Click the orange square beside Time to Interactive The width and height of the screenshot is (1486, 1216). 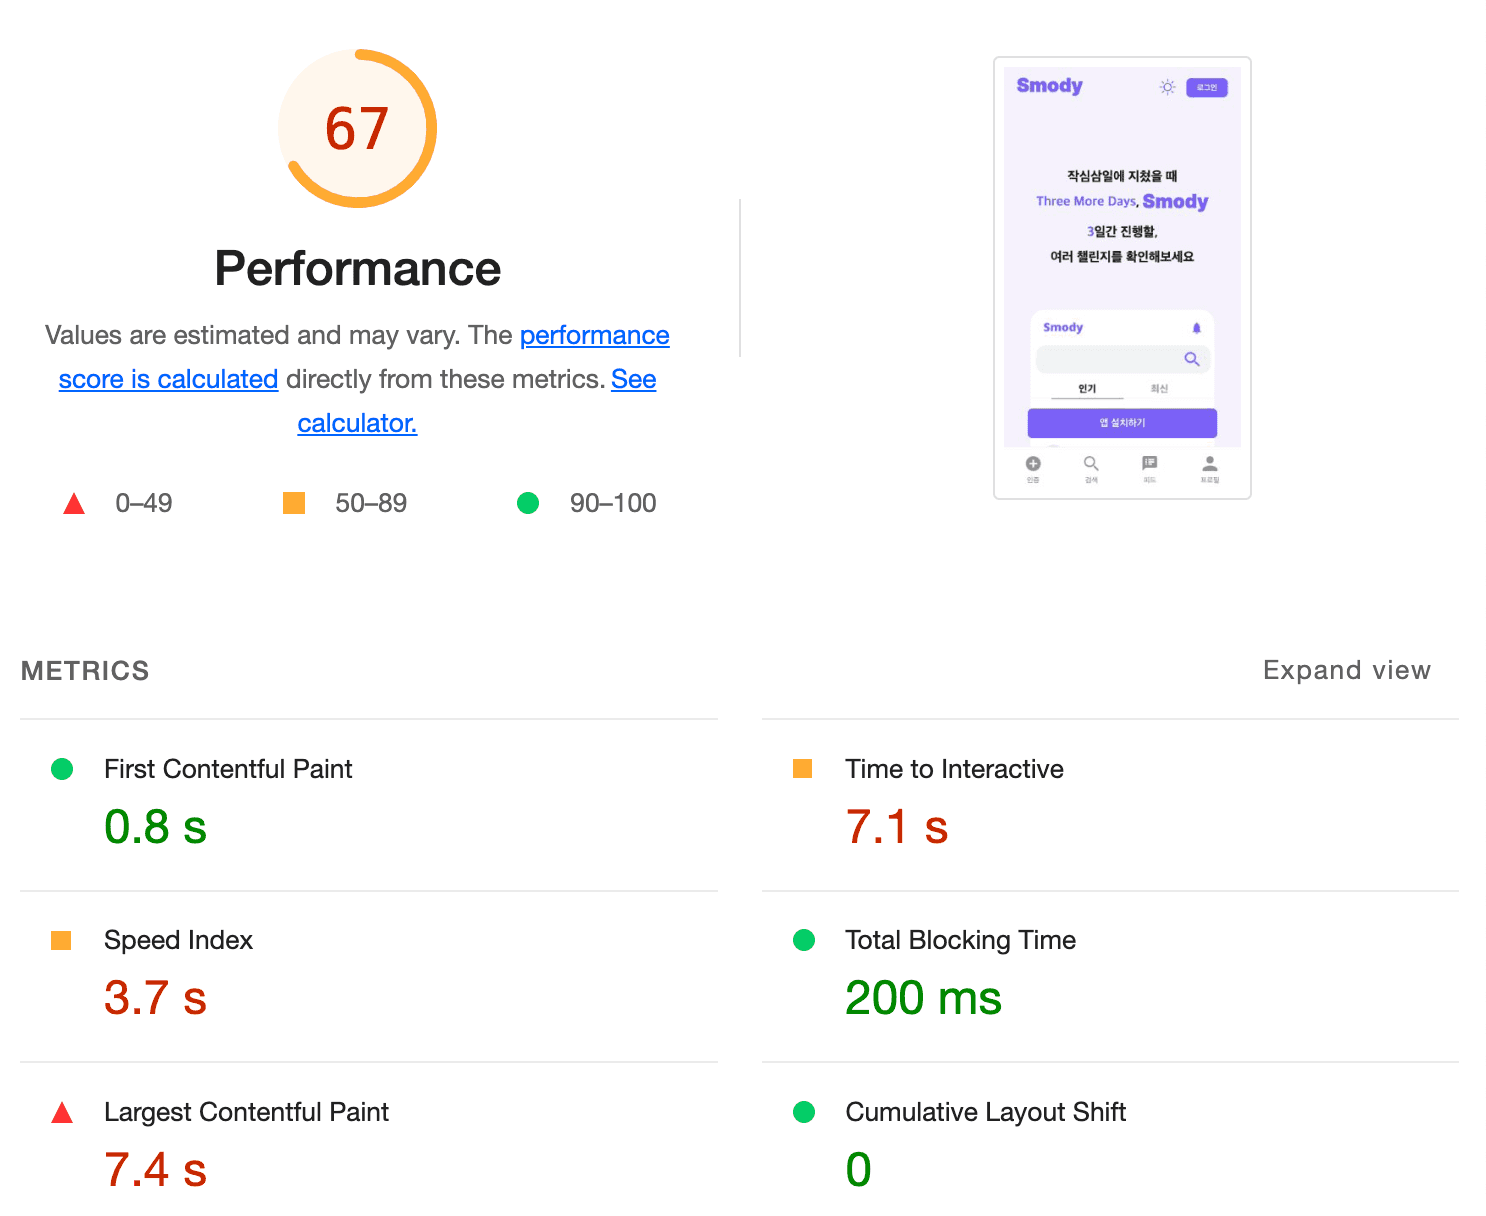coord(802,769)
